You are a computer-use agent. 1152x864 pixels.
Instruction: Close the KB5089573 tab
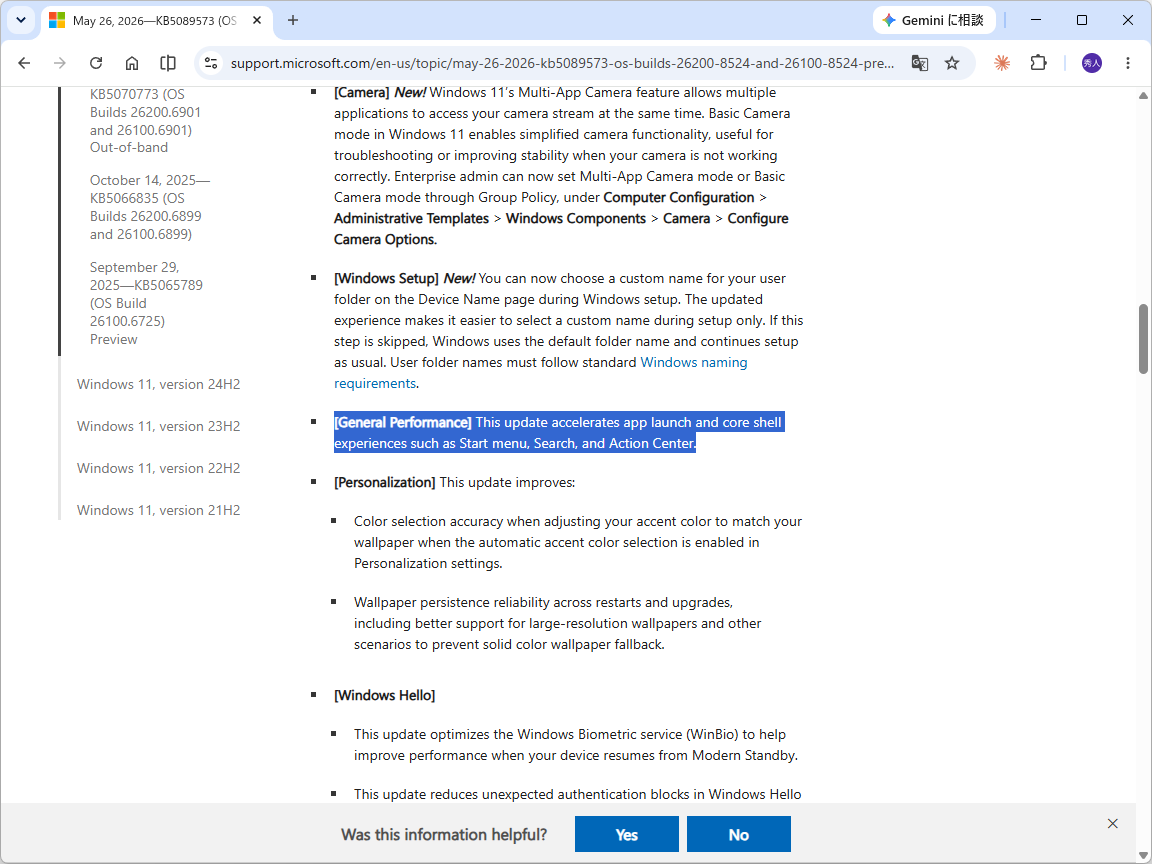[x=257, y=20]
